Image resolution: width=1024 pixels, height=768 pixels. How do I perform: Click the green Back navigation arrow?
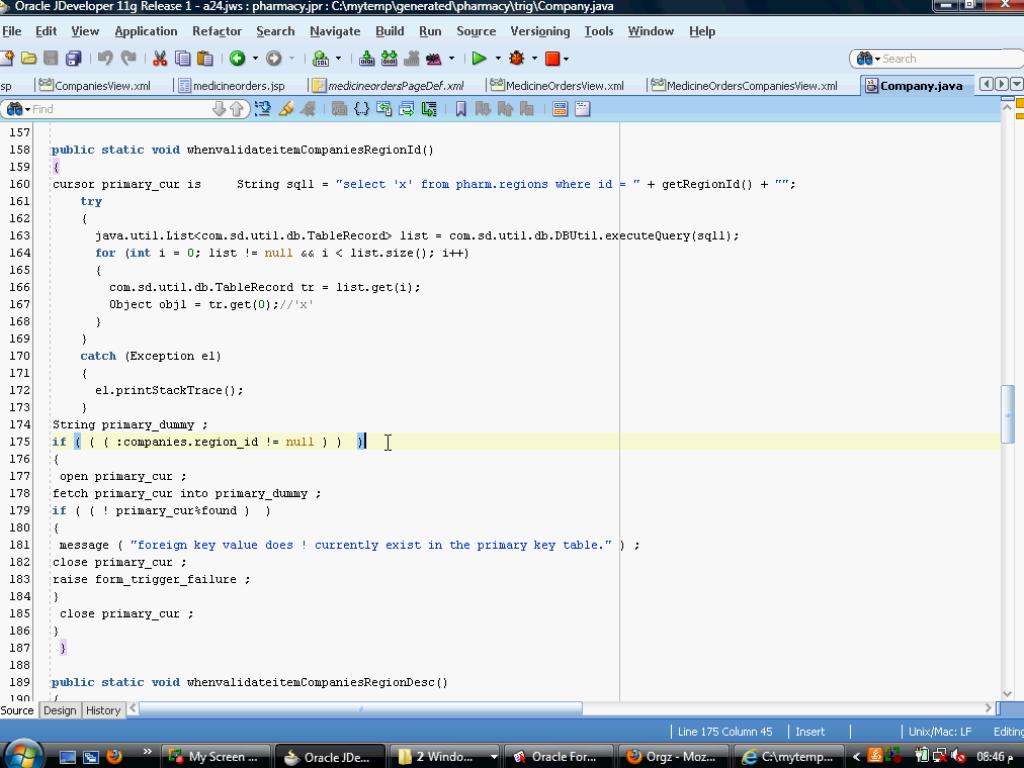click(x=237, y=59)
